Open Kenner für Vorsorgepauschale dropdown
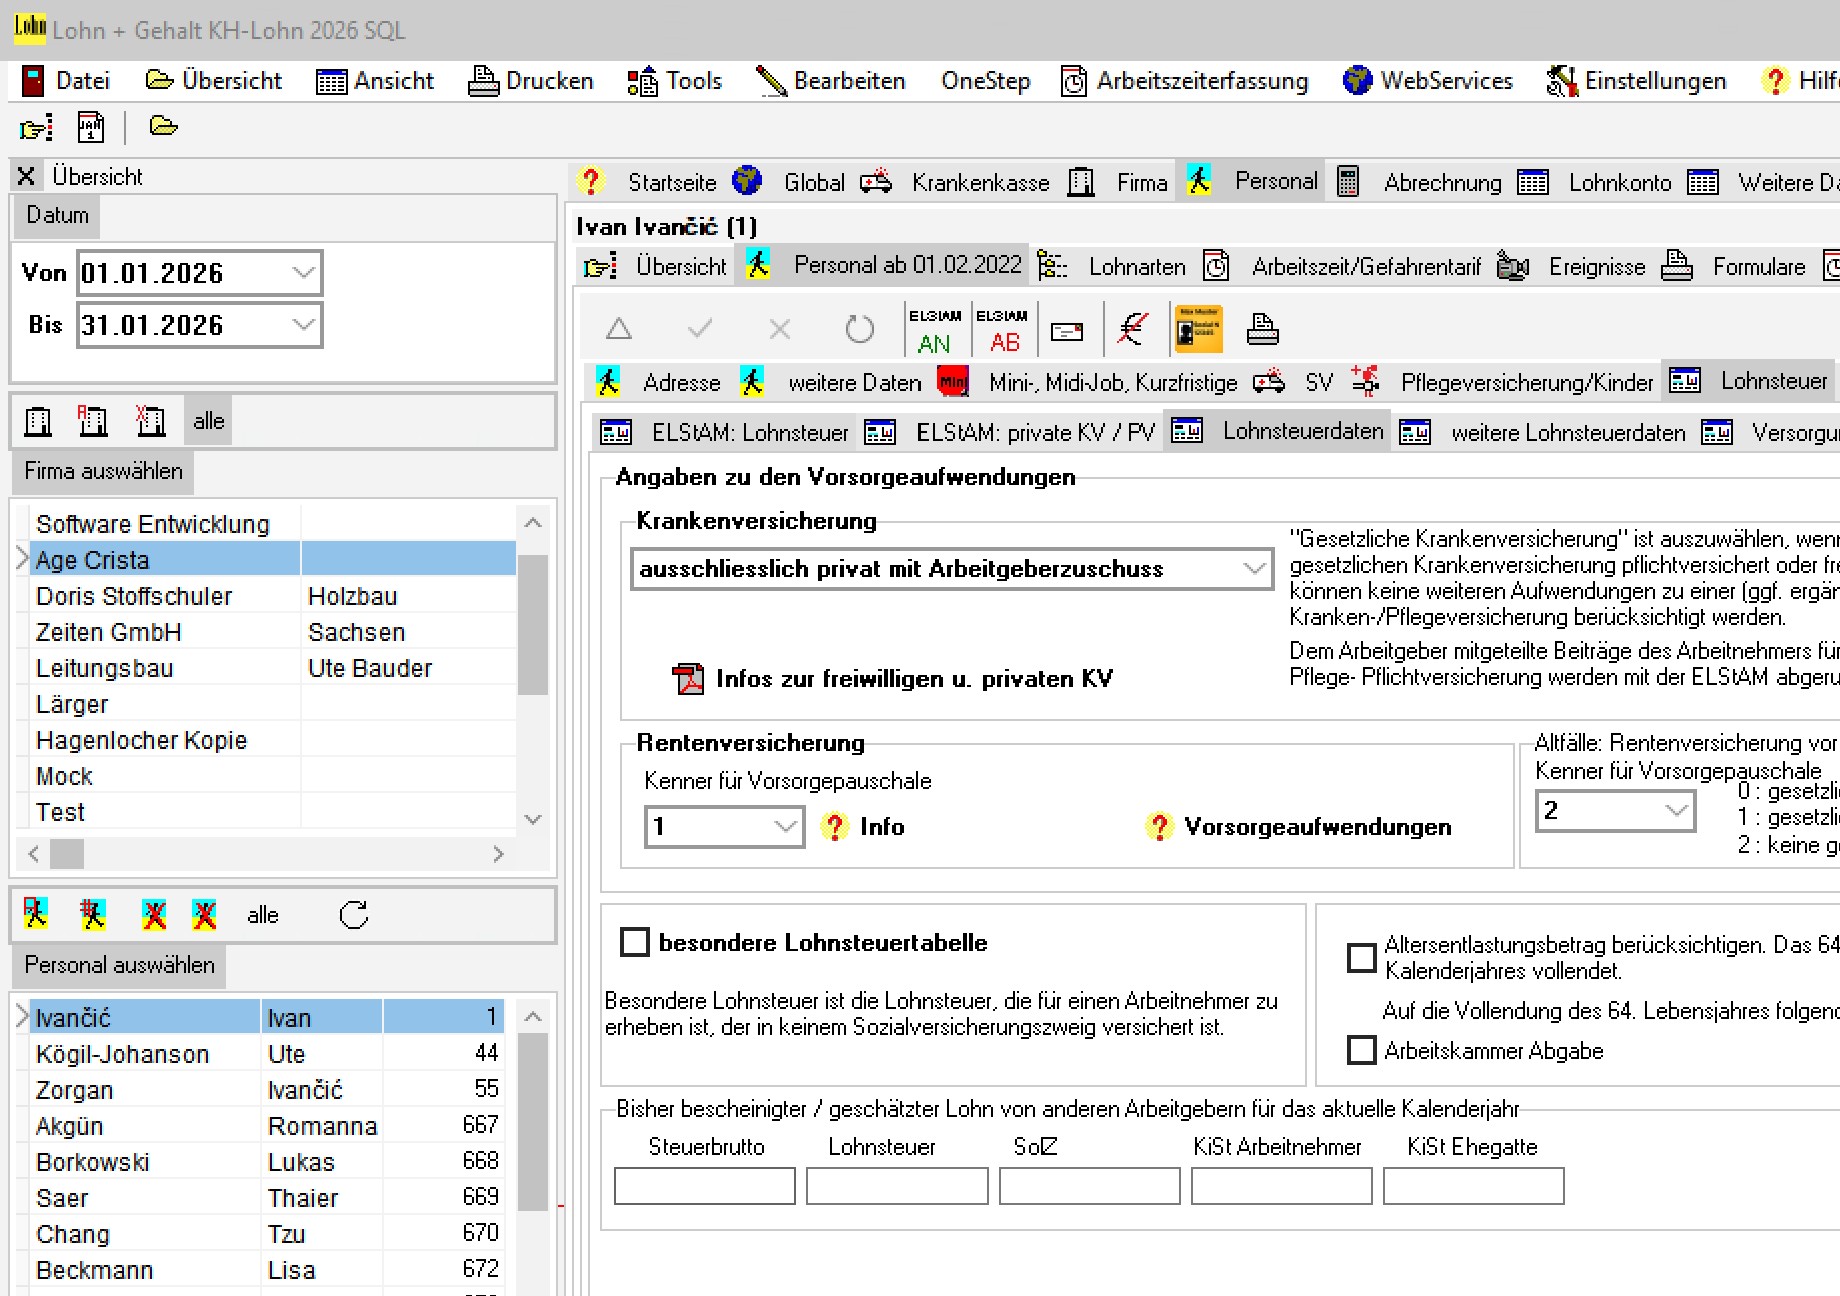This screenshot has width=1840, height=1296. [785, 827]
